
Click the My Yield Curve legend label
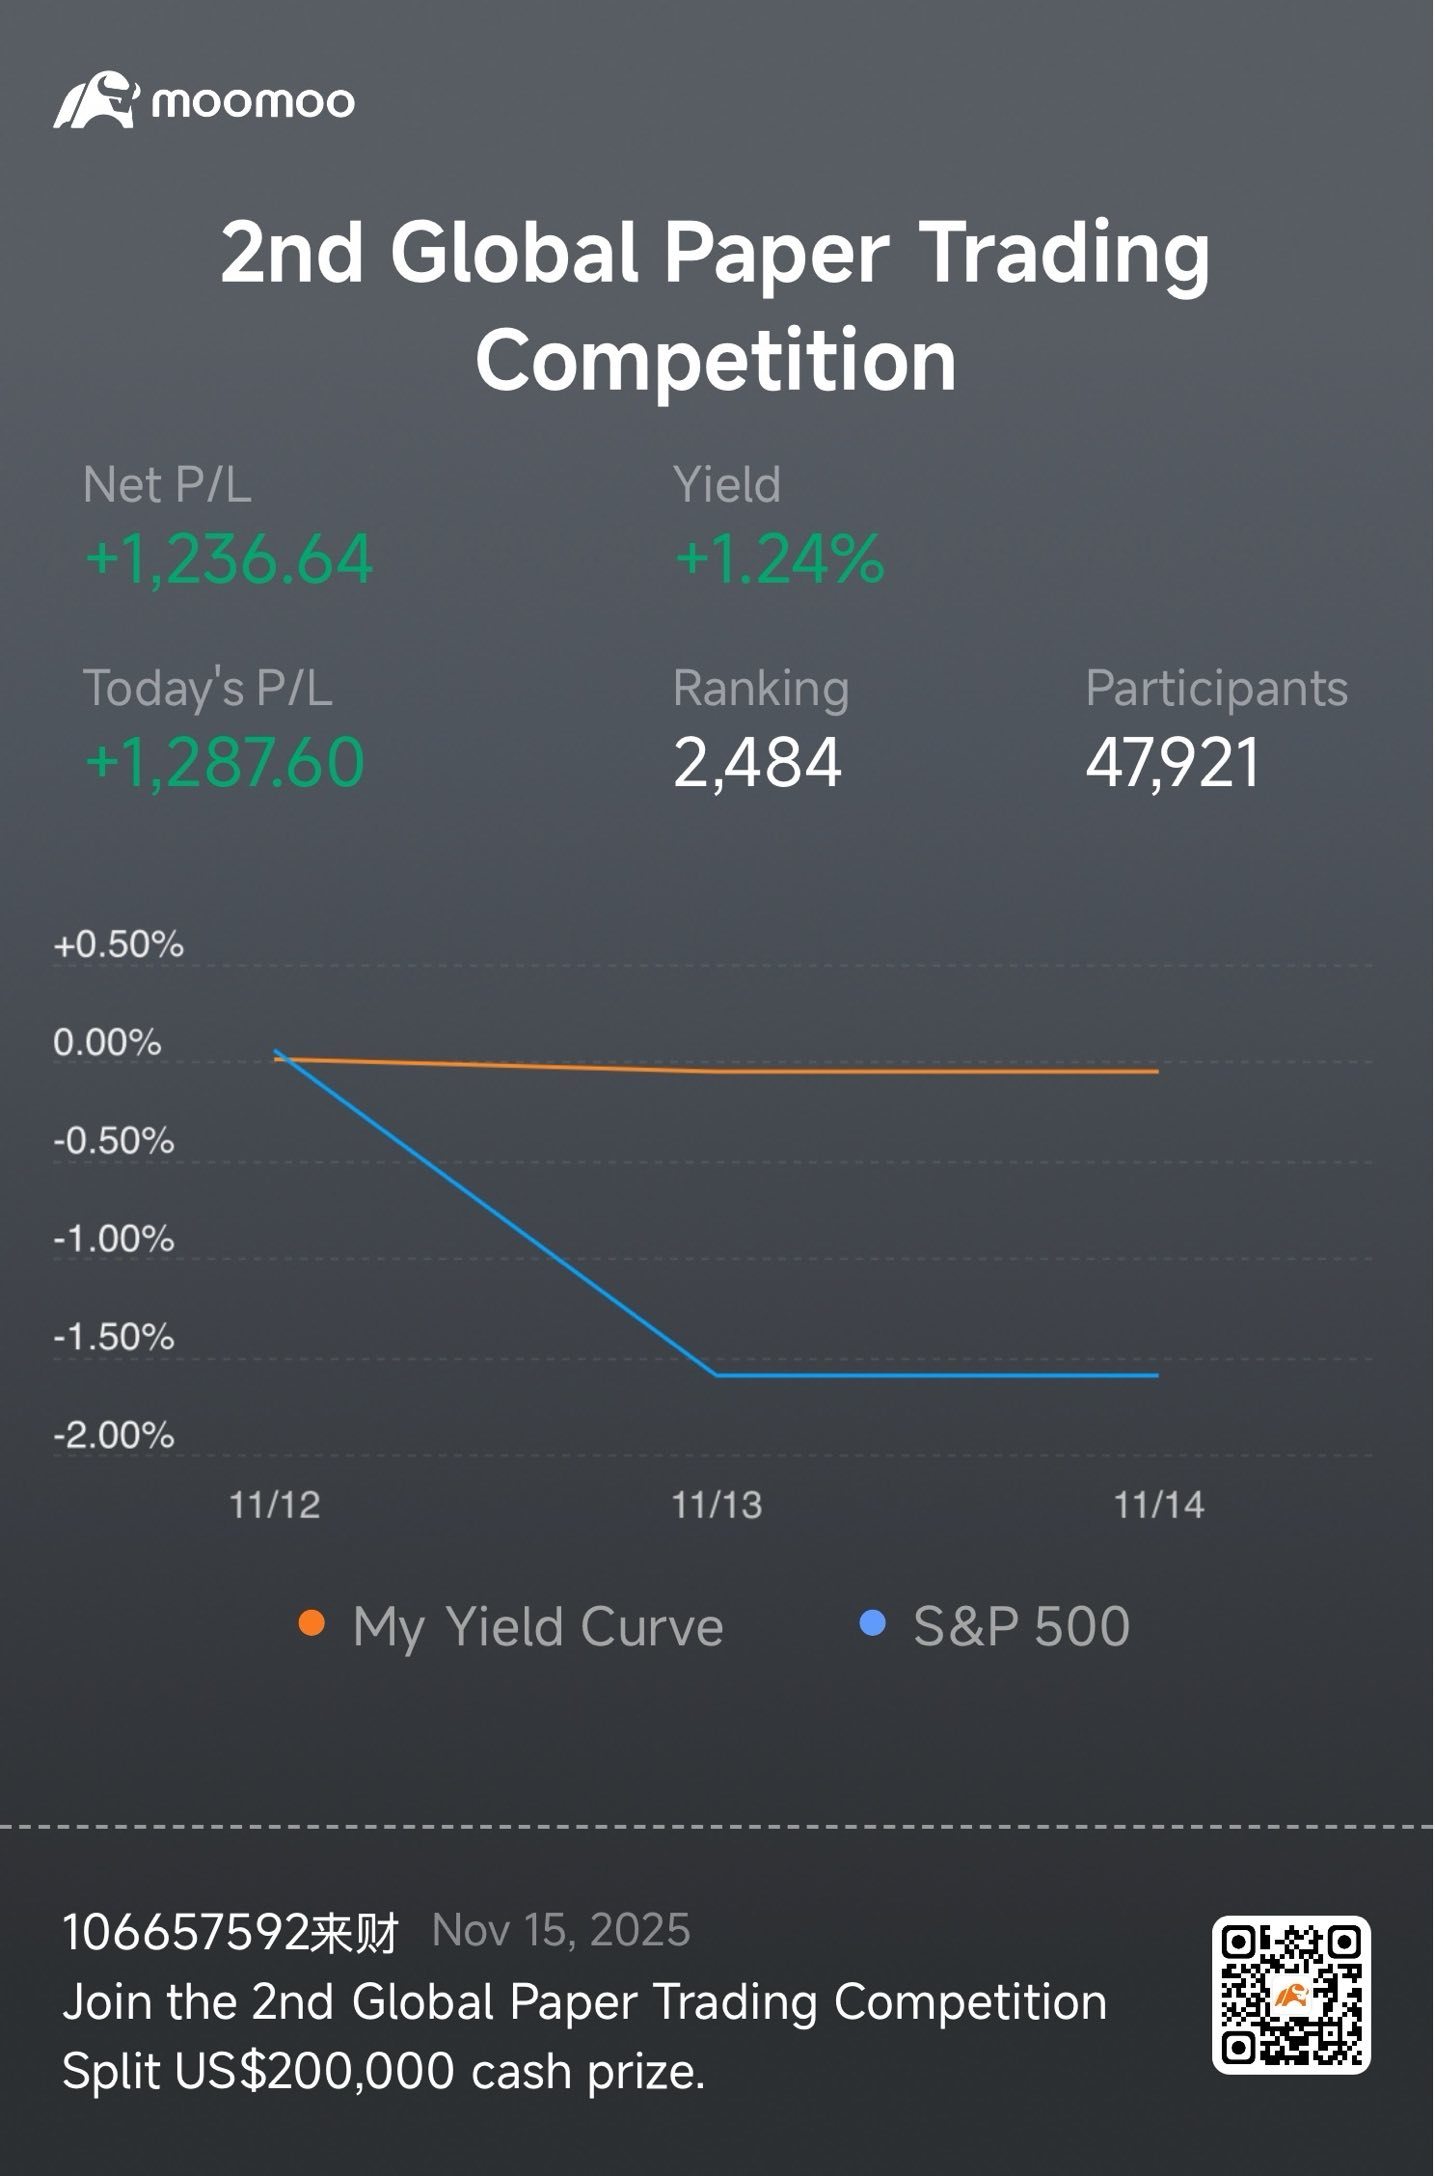click(x=538, y=1628)
